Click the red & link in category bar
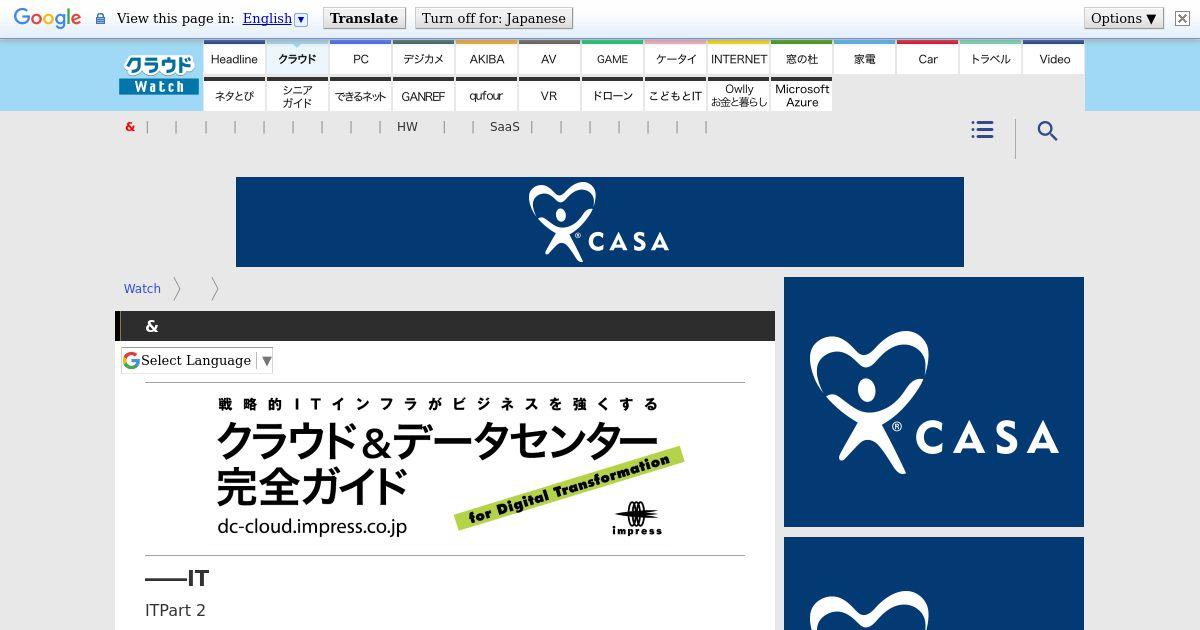The image size is (1200, 630). tap(130, 127)
